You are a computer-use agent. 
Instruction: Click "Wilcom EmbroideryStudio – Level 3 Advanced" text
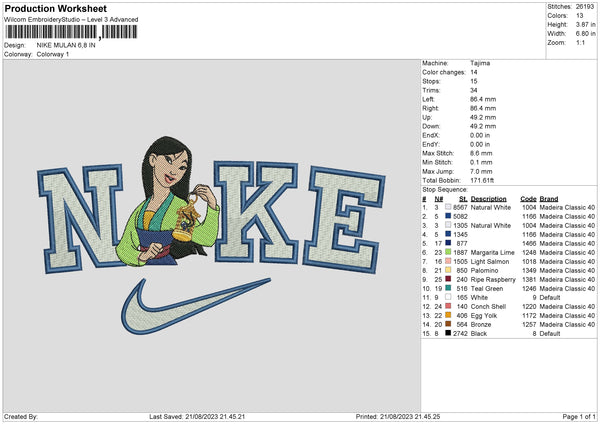click(71, 20)
